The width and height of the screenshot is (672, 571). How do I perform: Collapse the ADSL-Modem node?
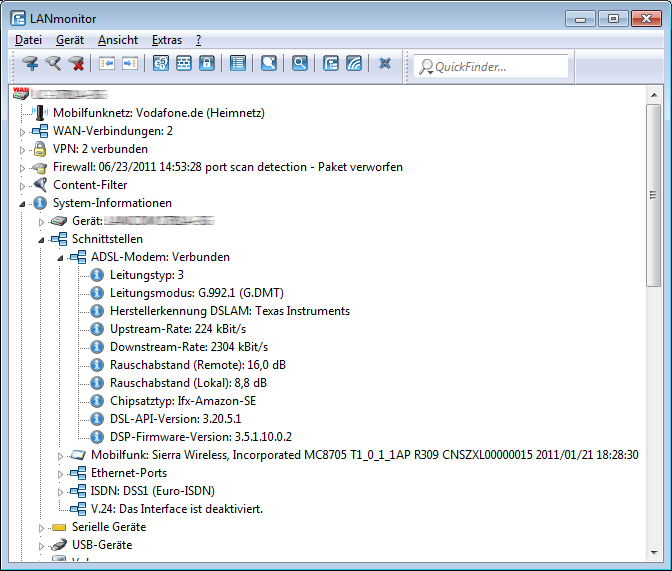pyautogui.click(x=59, y=257)
